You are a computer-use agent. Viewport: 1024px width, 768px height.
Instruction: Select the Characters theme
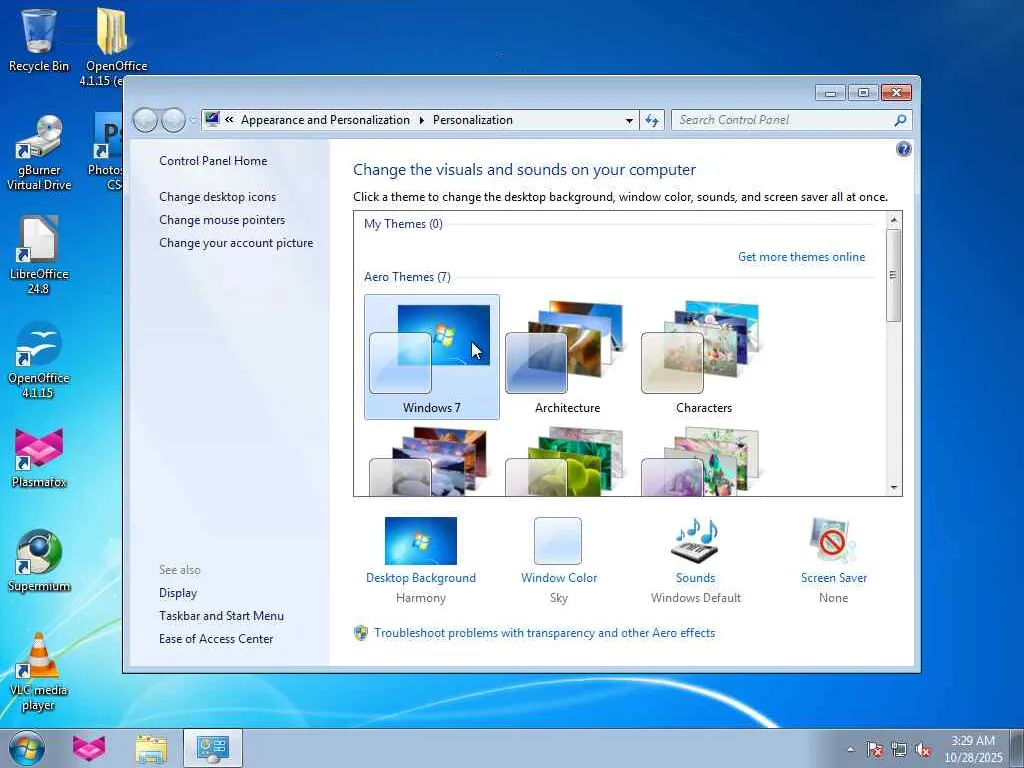point(703,357)
